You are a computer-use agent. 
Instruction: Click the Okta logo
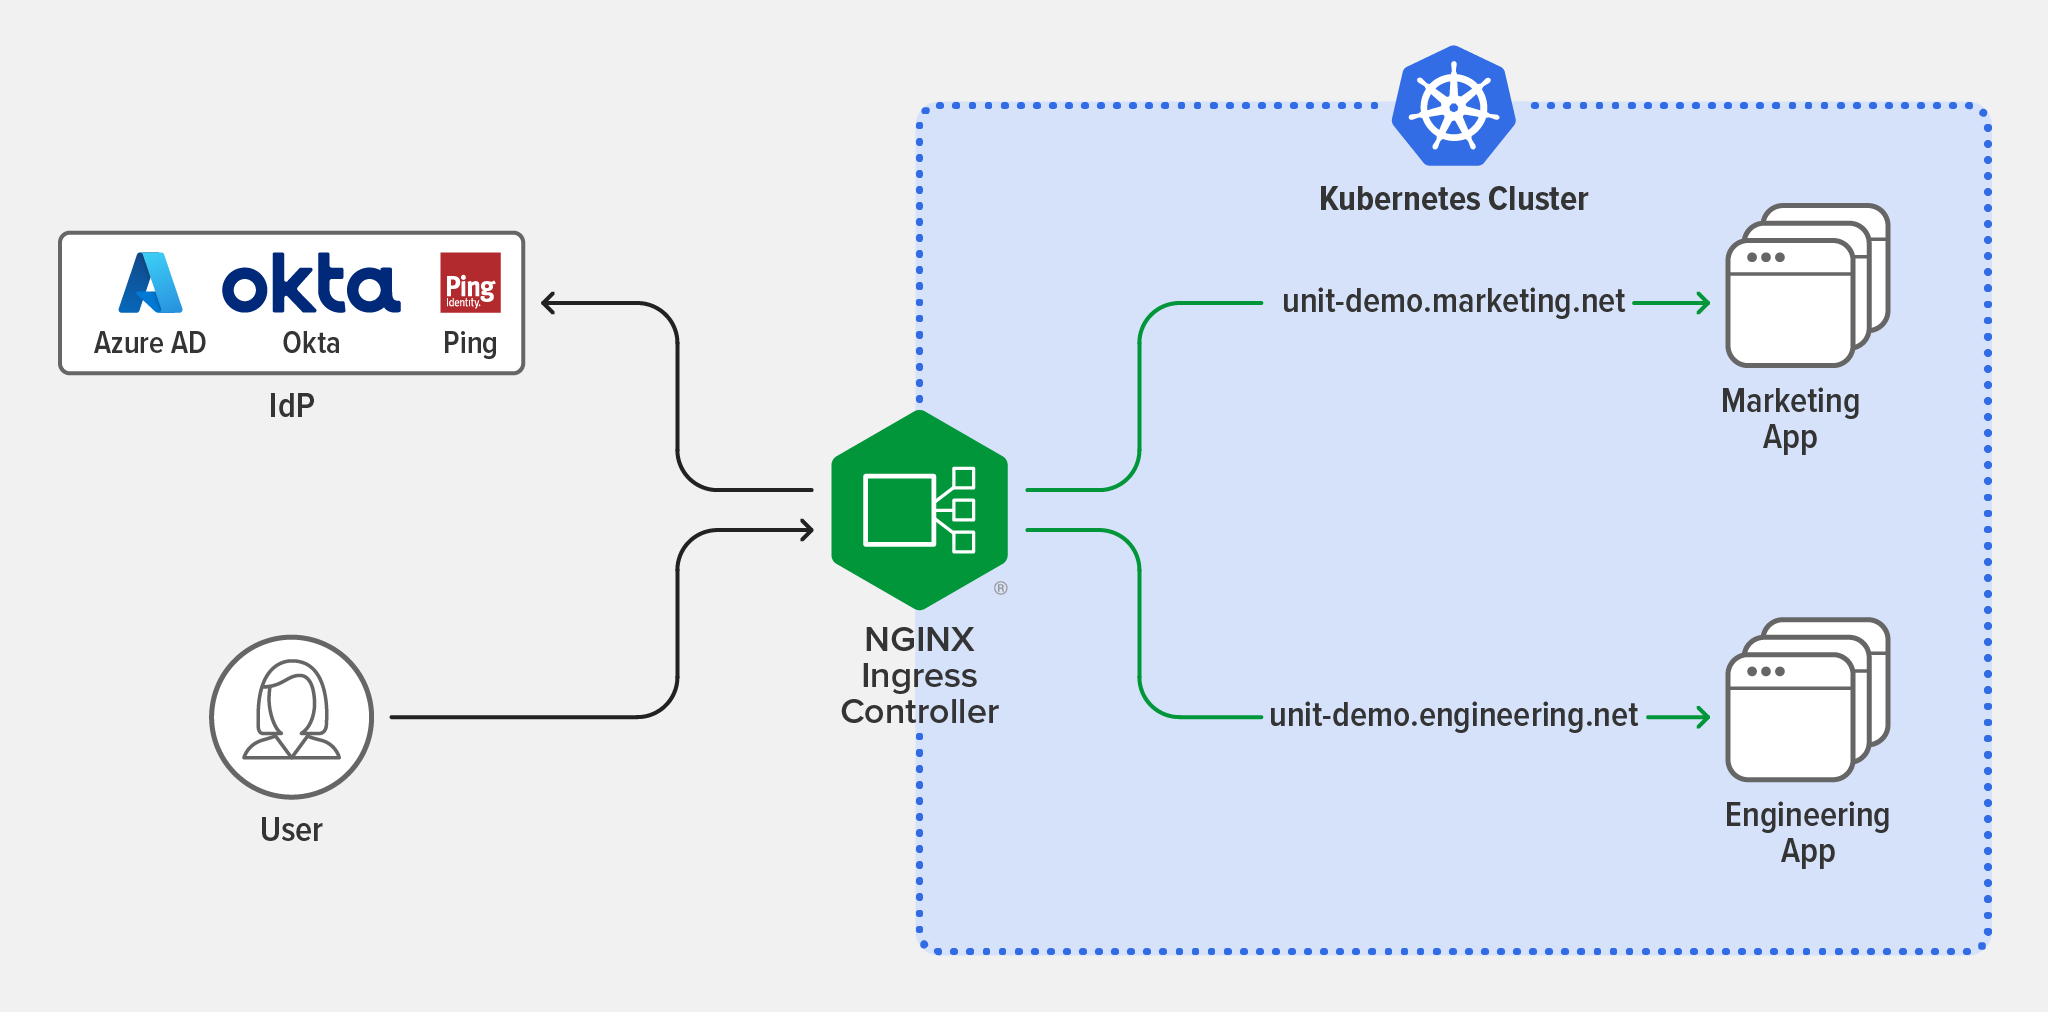311,283
